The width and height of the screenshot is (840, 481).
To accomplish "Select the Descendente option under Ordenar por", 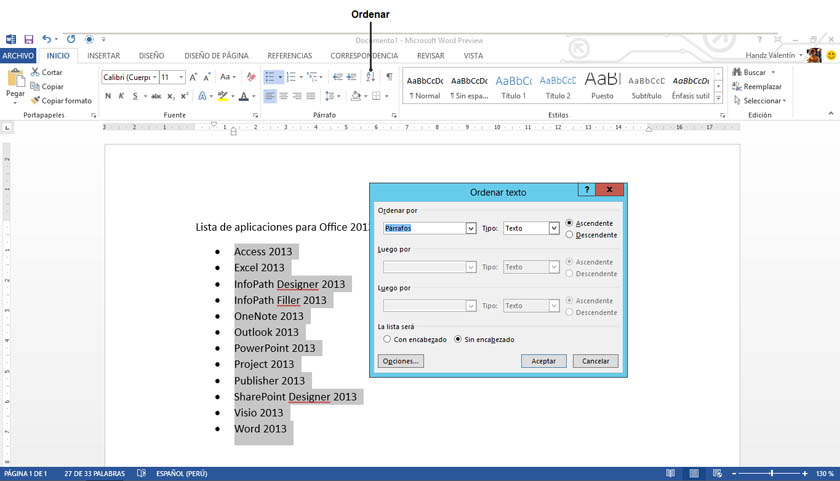I will pos(570,235).
